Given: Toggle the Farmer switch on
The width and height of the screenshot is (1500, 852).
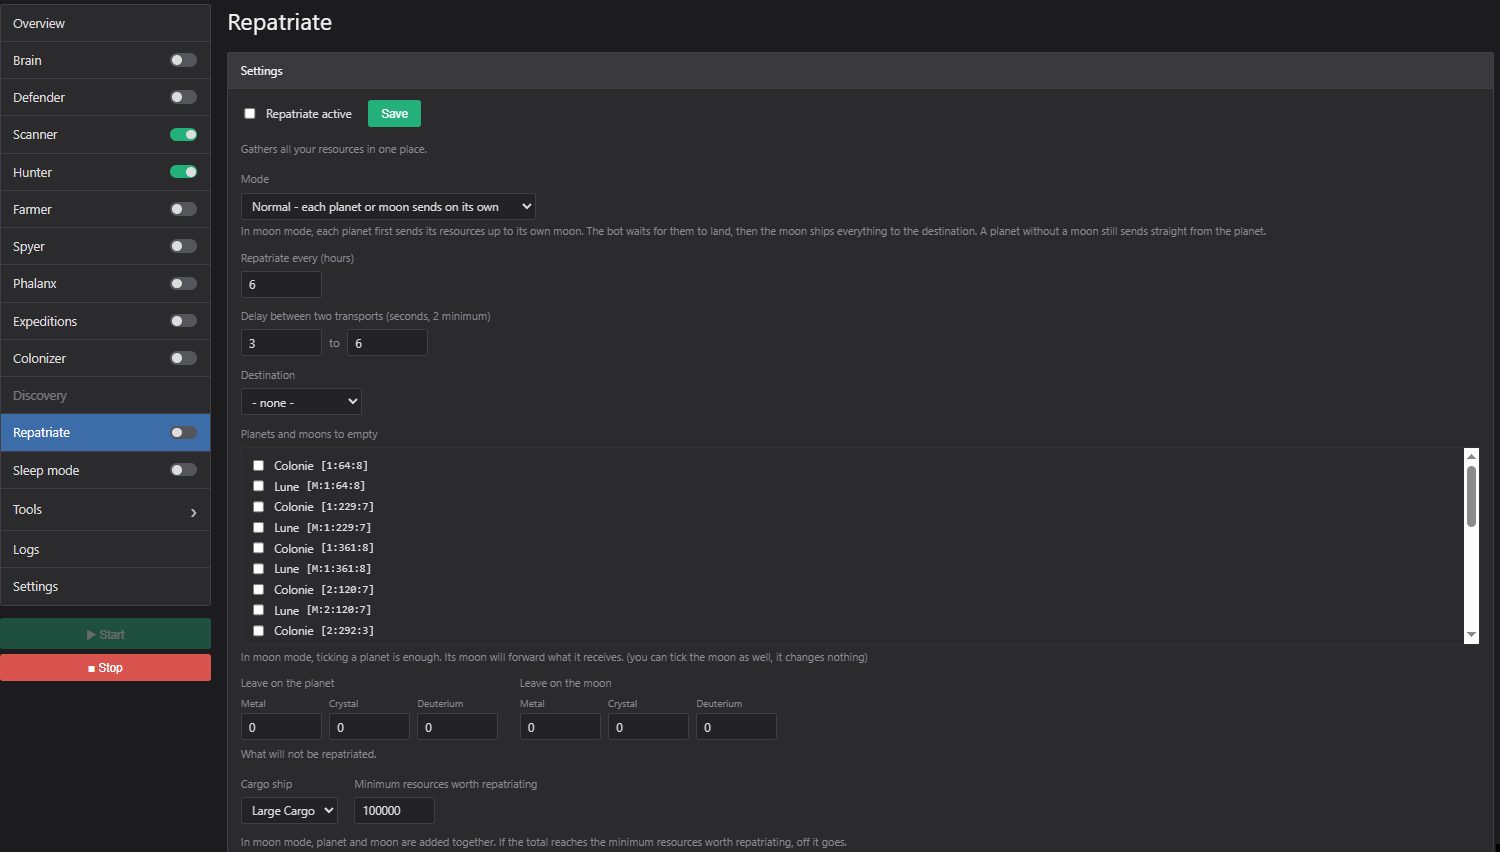Looking at the screenshot, I should pos(183,209).
